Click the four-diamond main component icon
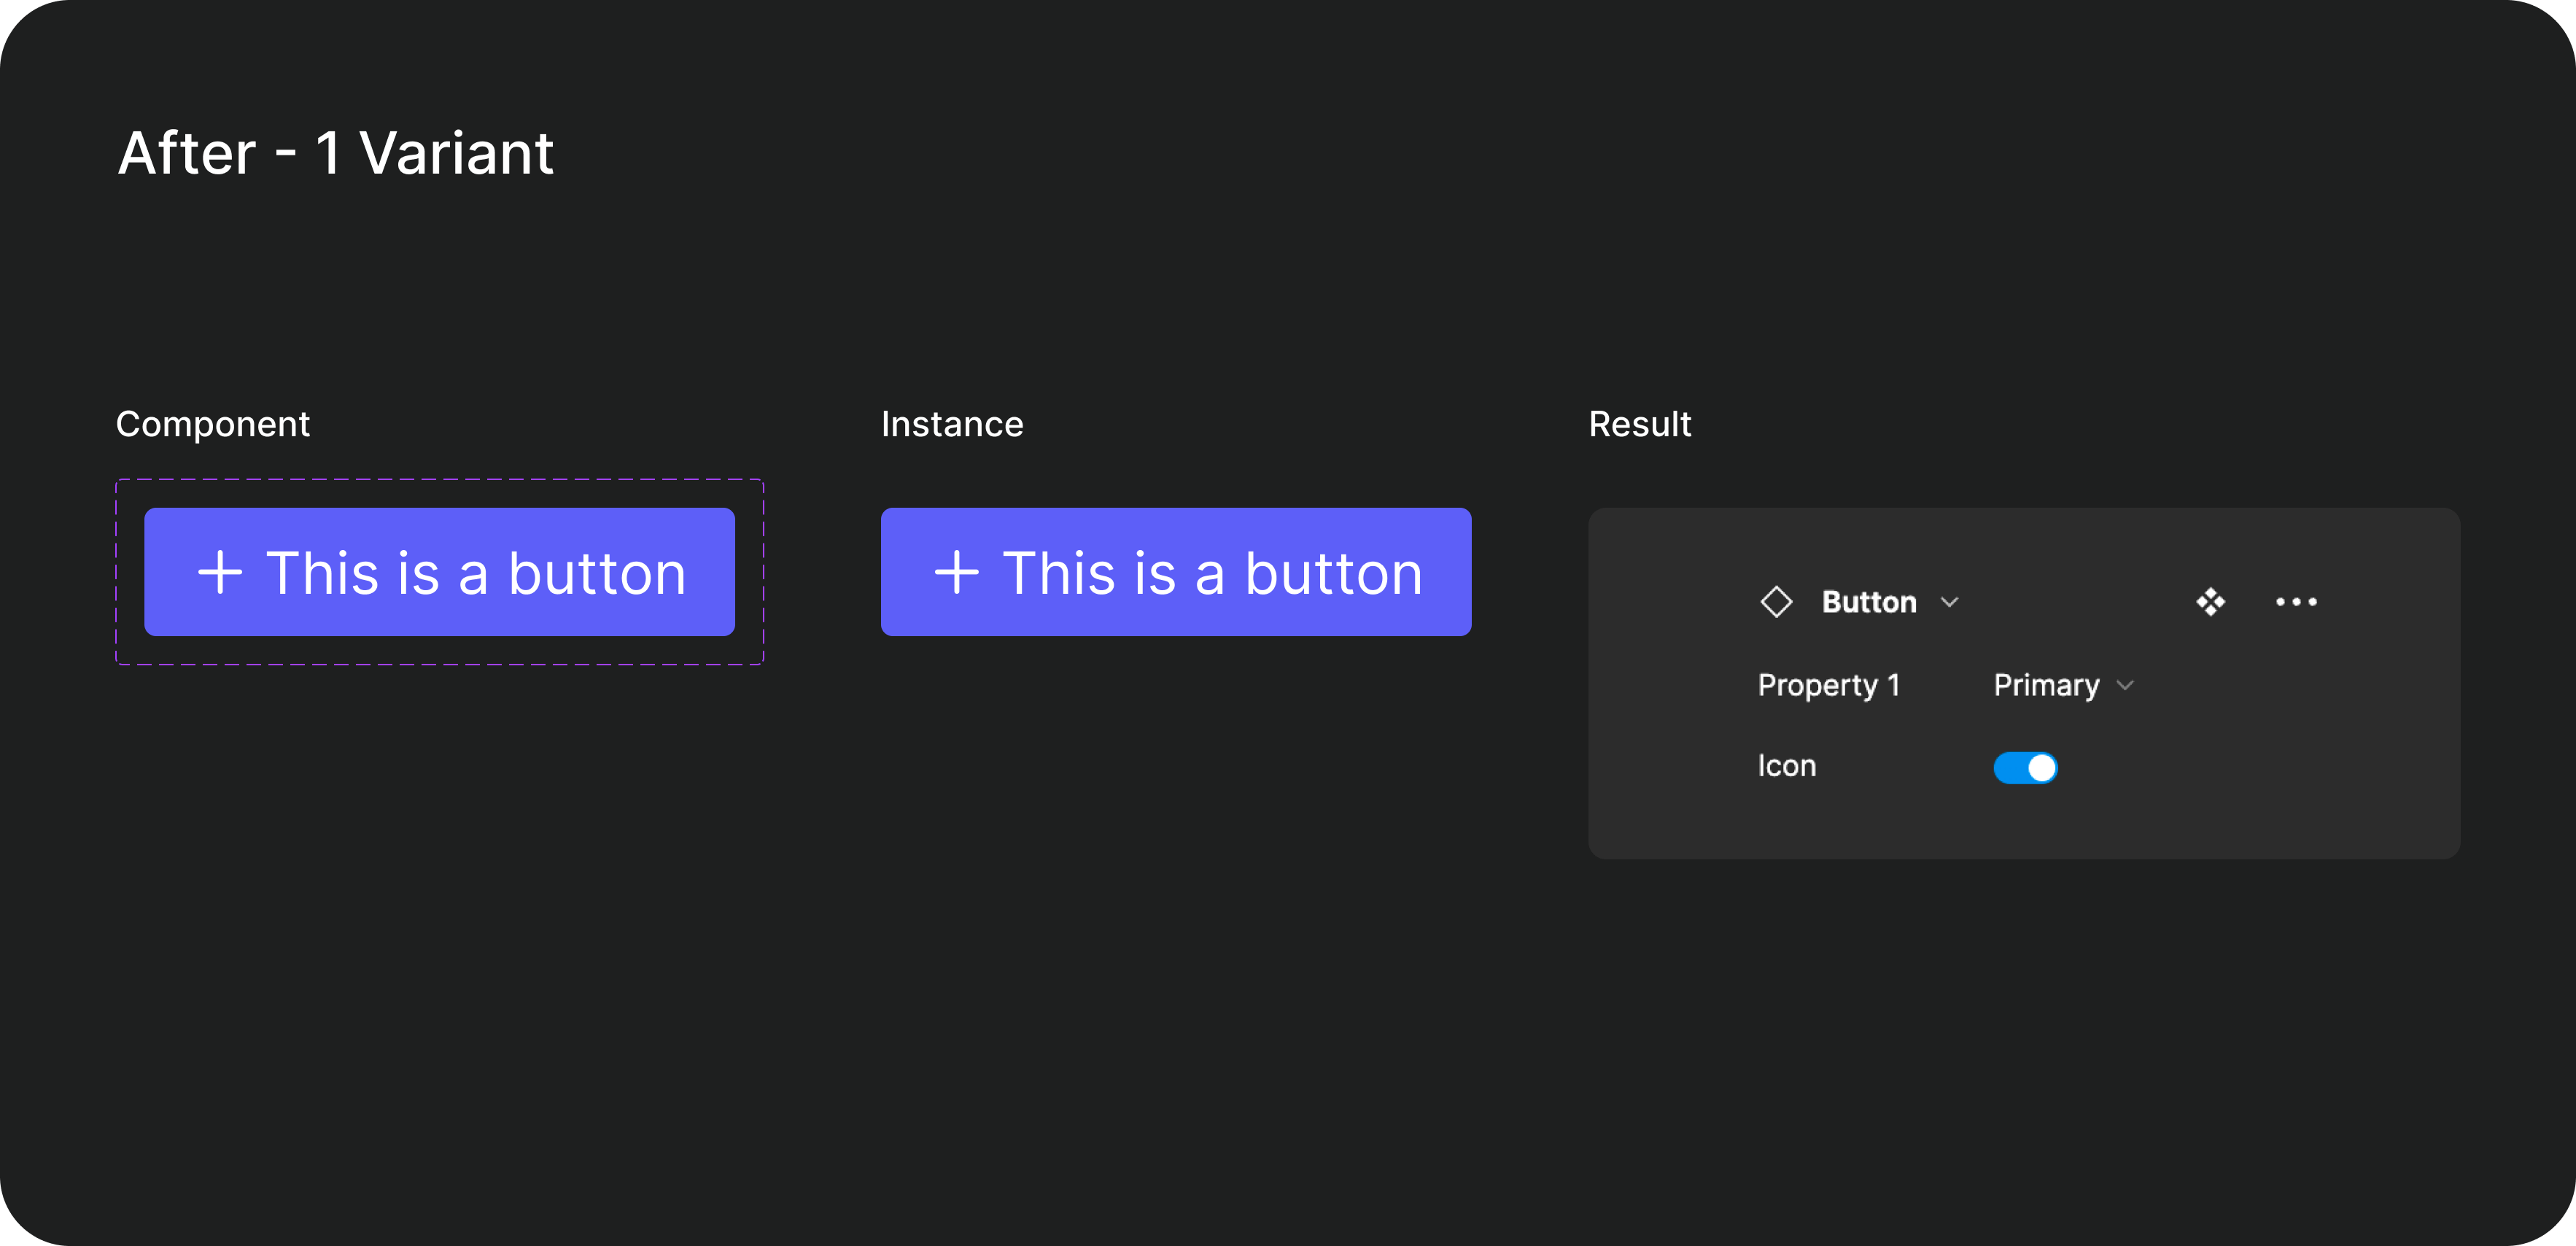This screenshot has width=2576, height=1246. tap(2210, 602)
